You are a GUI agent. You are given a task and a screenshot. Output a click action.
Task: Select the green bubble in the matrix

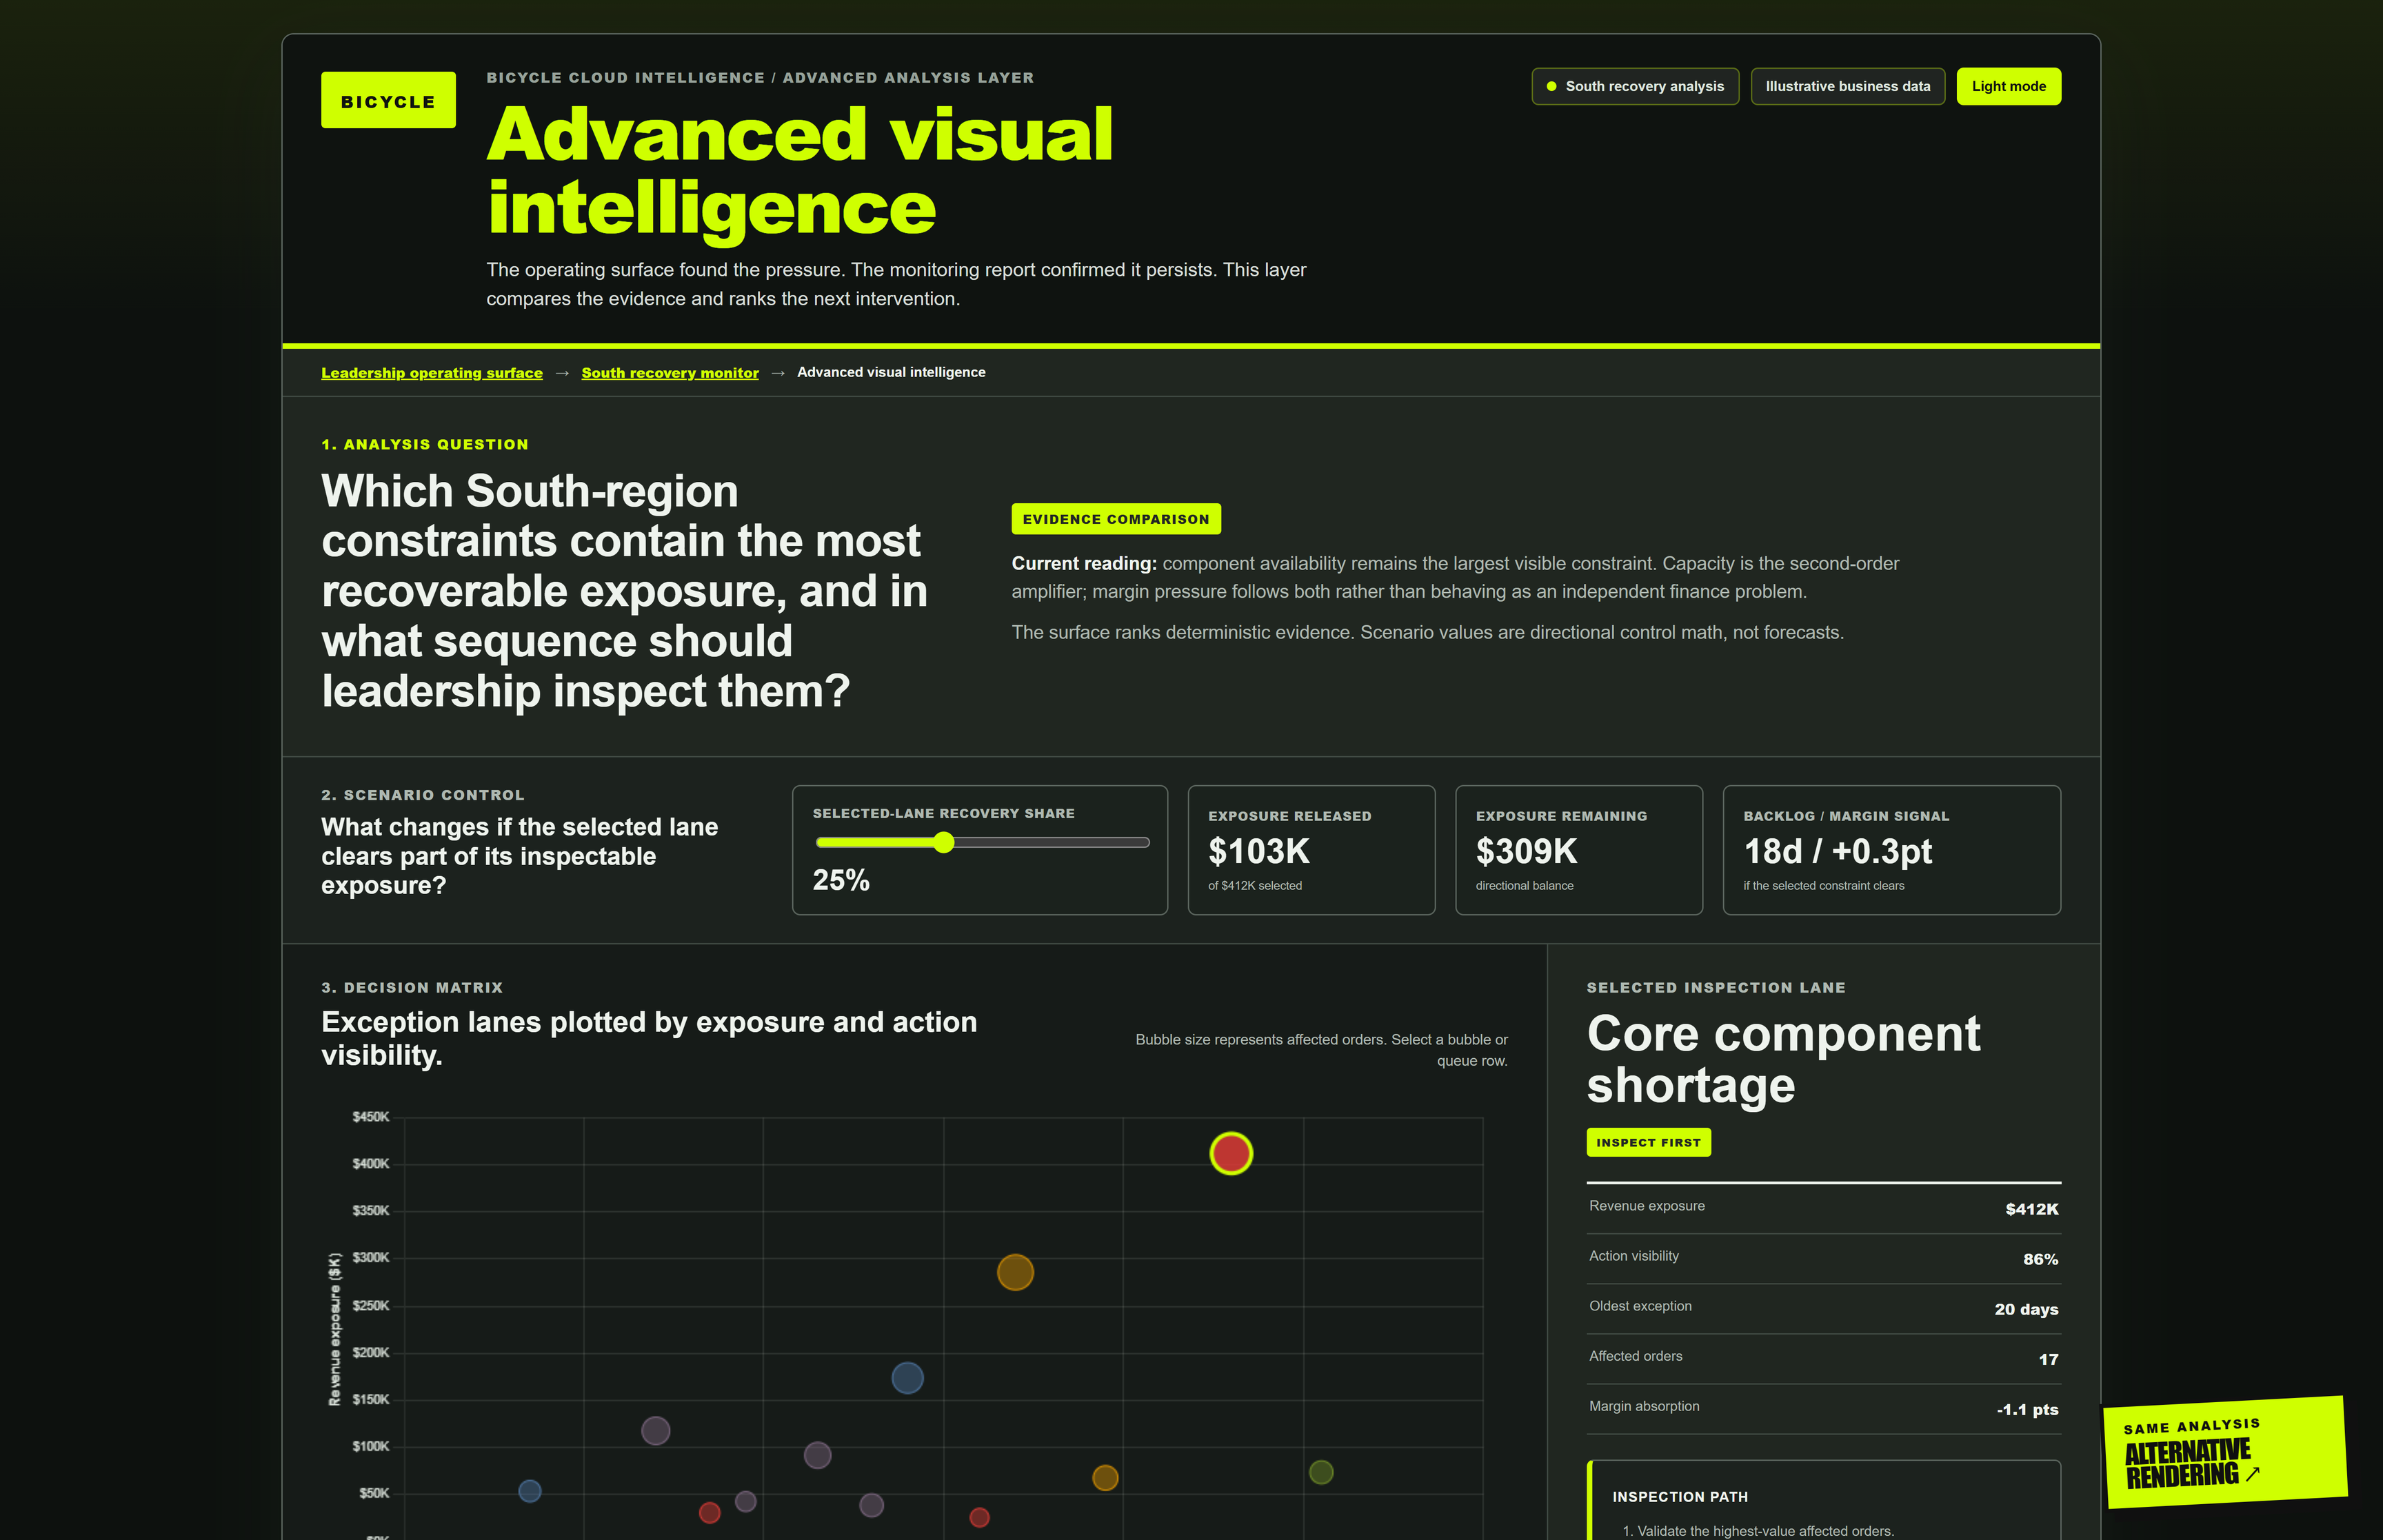coord(1321,1472)
